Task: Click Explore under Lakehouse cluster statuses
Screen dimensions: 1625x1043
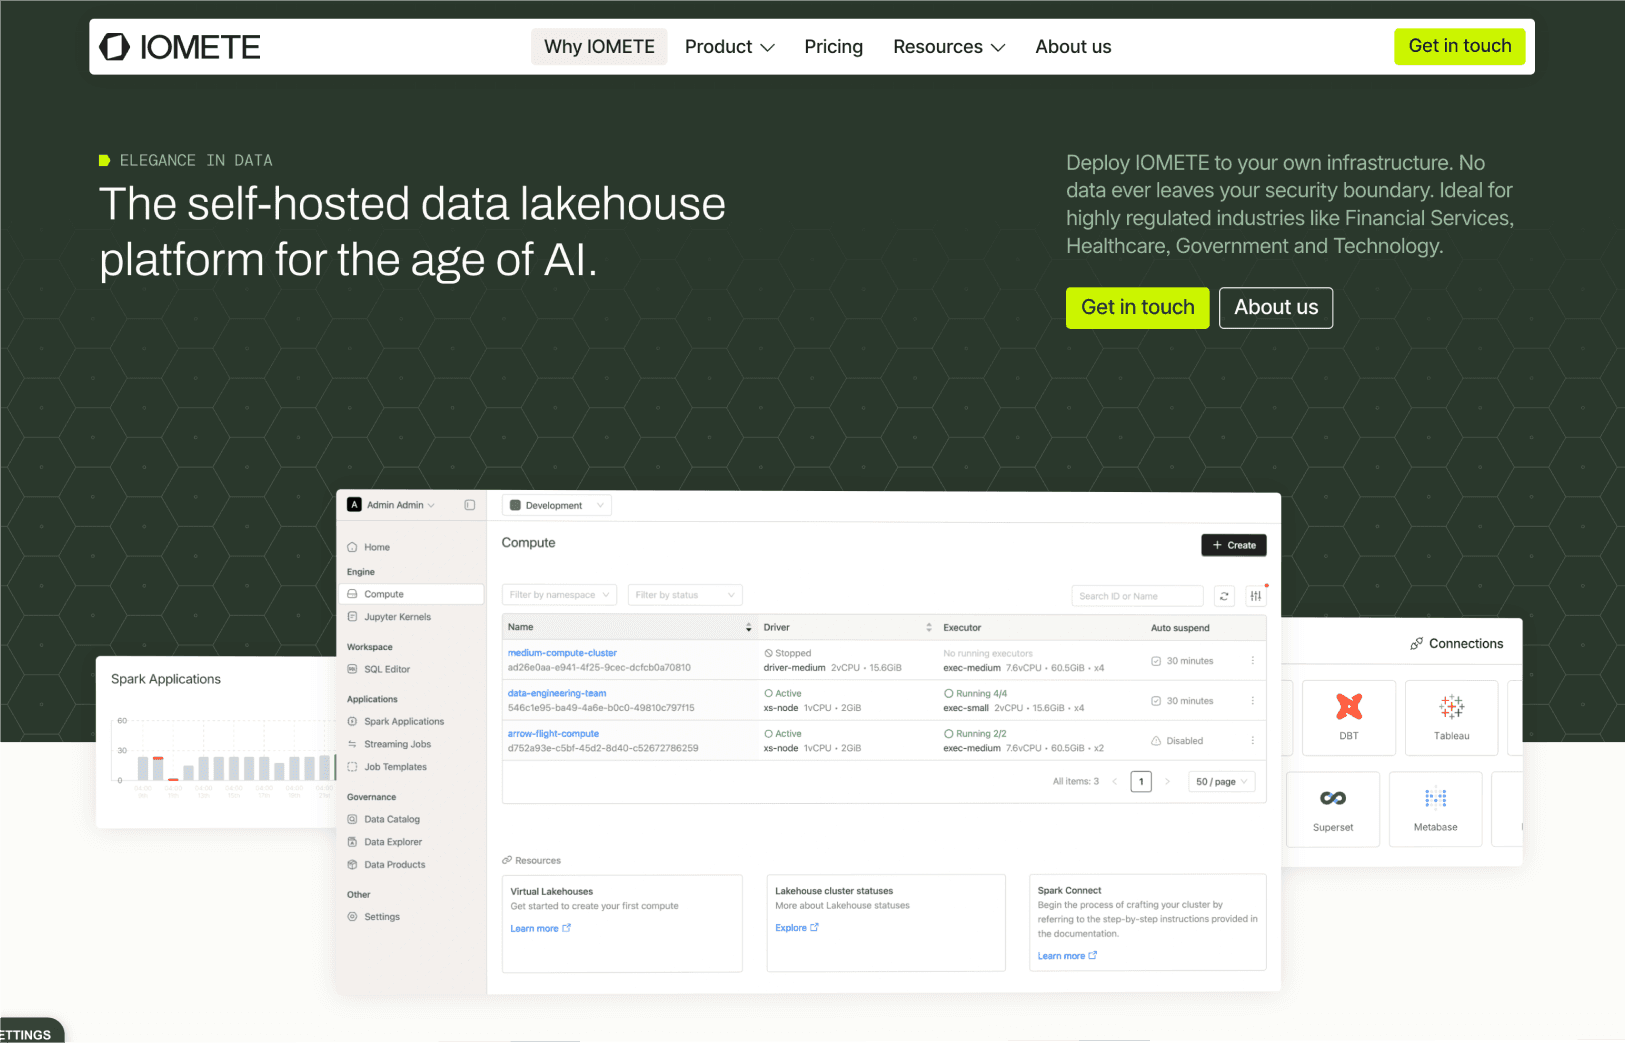Action: click(x=796, y=928)
